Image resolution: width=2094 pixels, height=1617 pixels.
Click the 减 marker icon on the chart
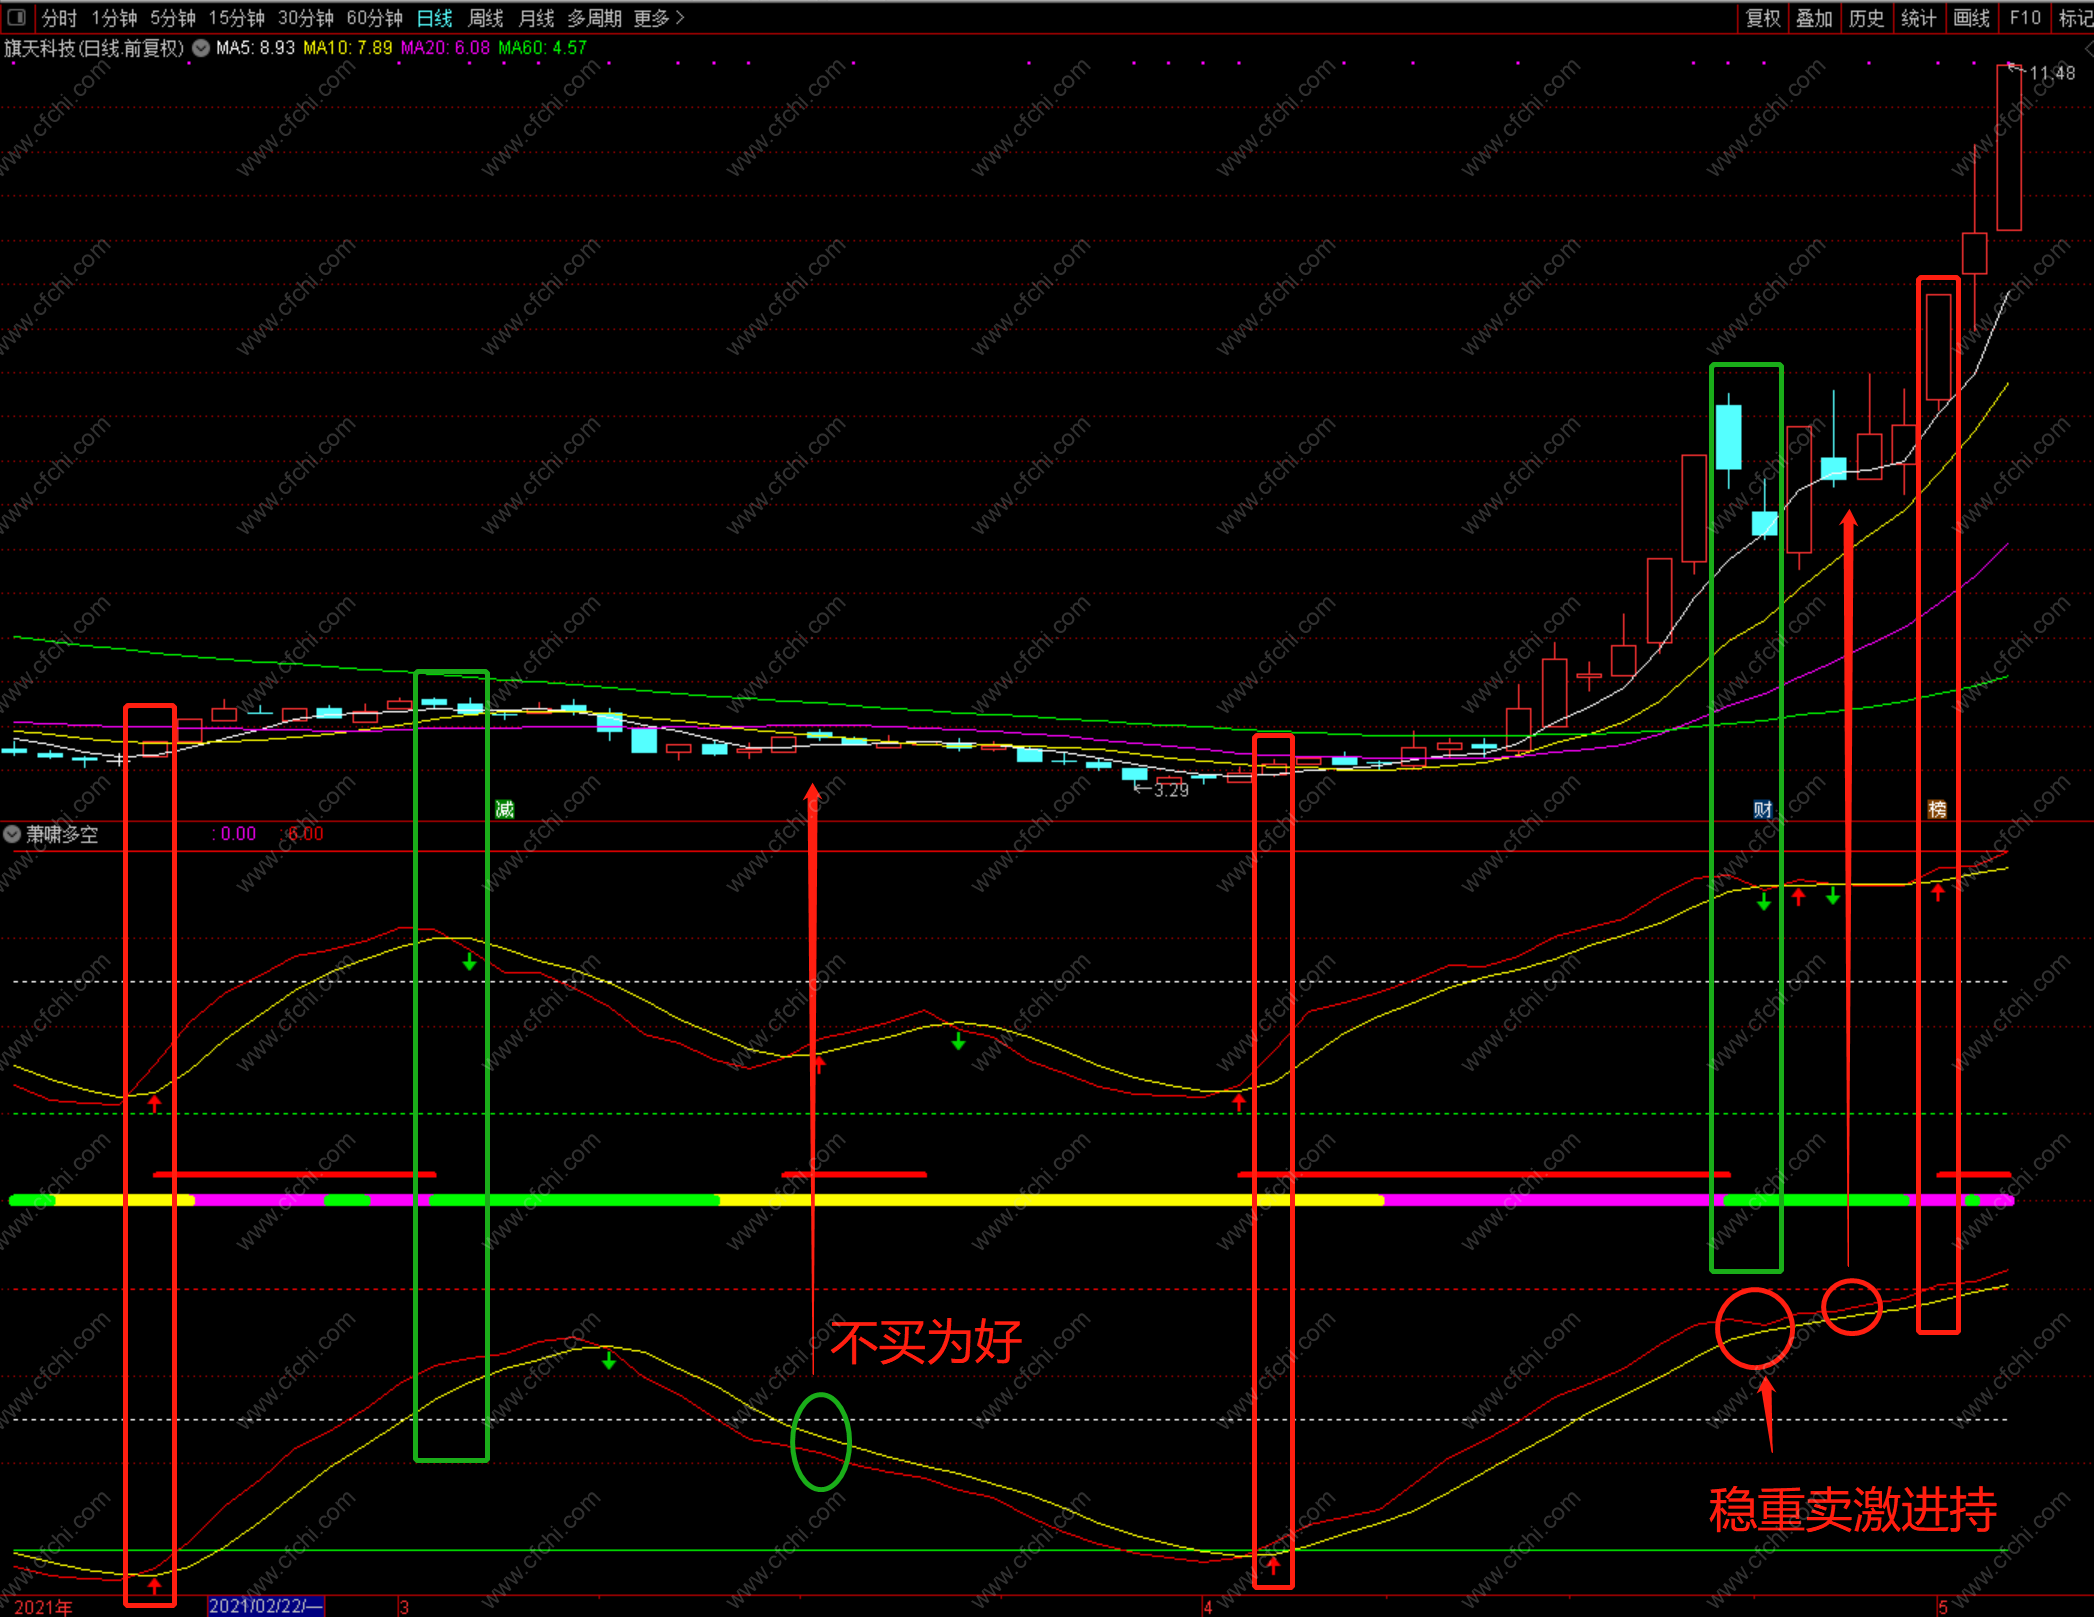505,809
